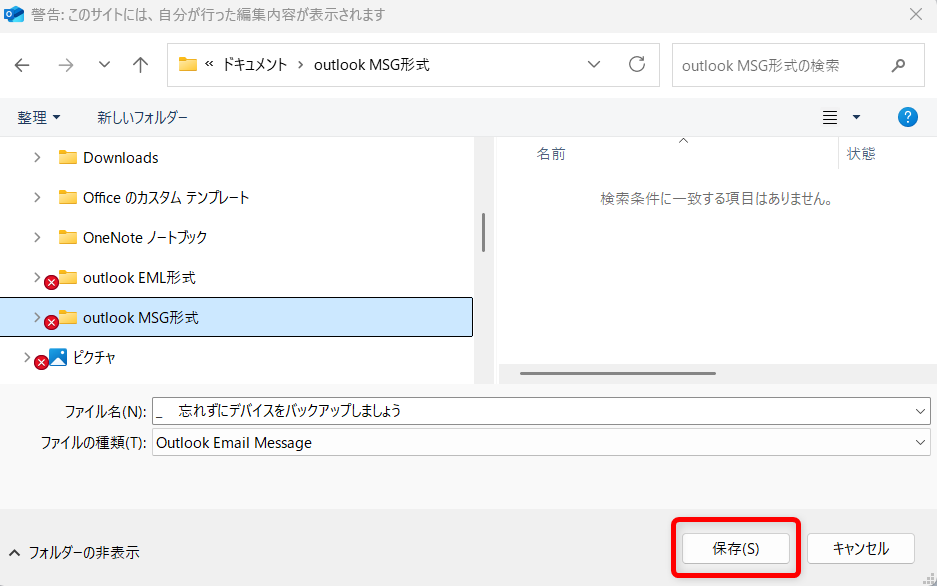Click the view layout list icon
This screenshot has width=937, height=586.
(x=829, y=118)
